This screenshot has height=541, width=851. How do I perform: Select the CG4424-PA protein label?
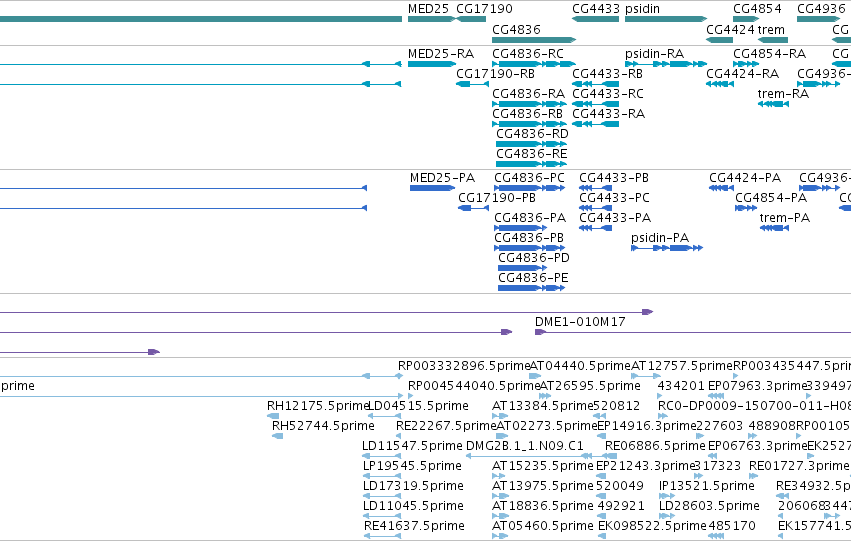point(745,178)
